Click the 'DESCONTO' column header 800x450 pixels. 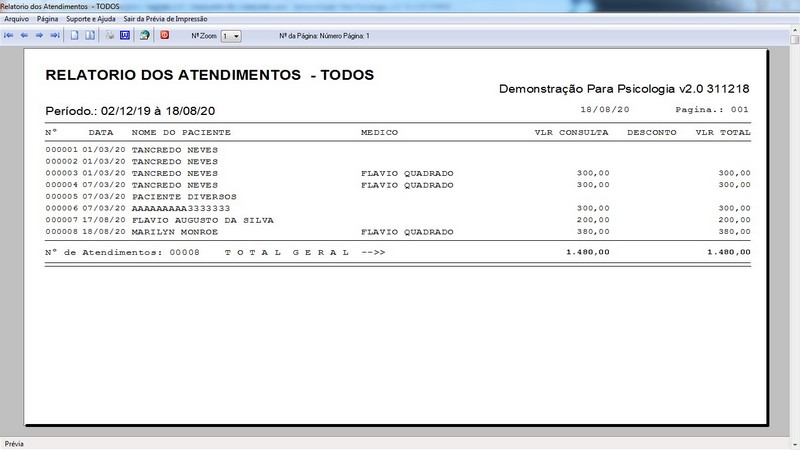(x=652, y=133)
